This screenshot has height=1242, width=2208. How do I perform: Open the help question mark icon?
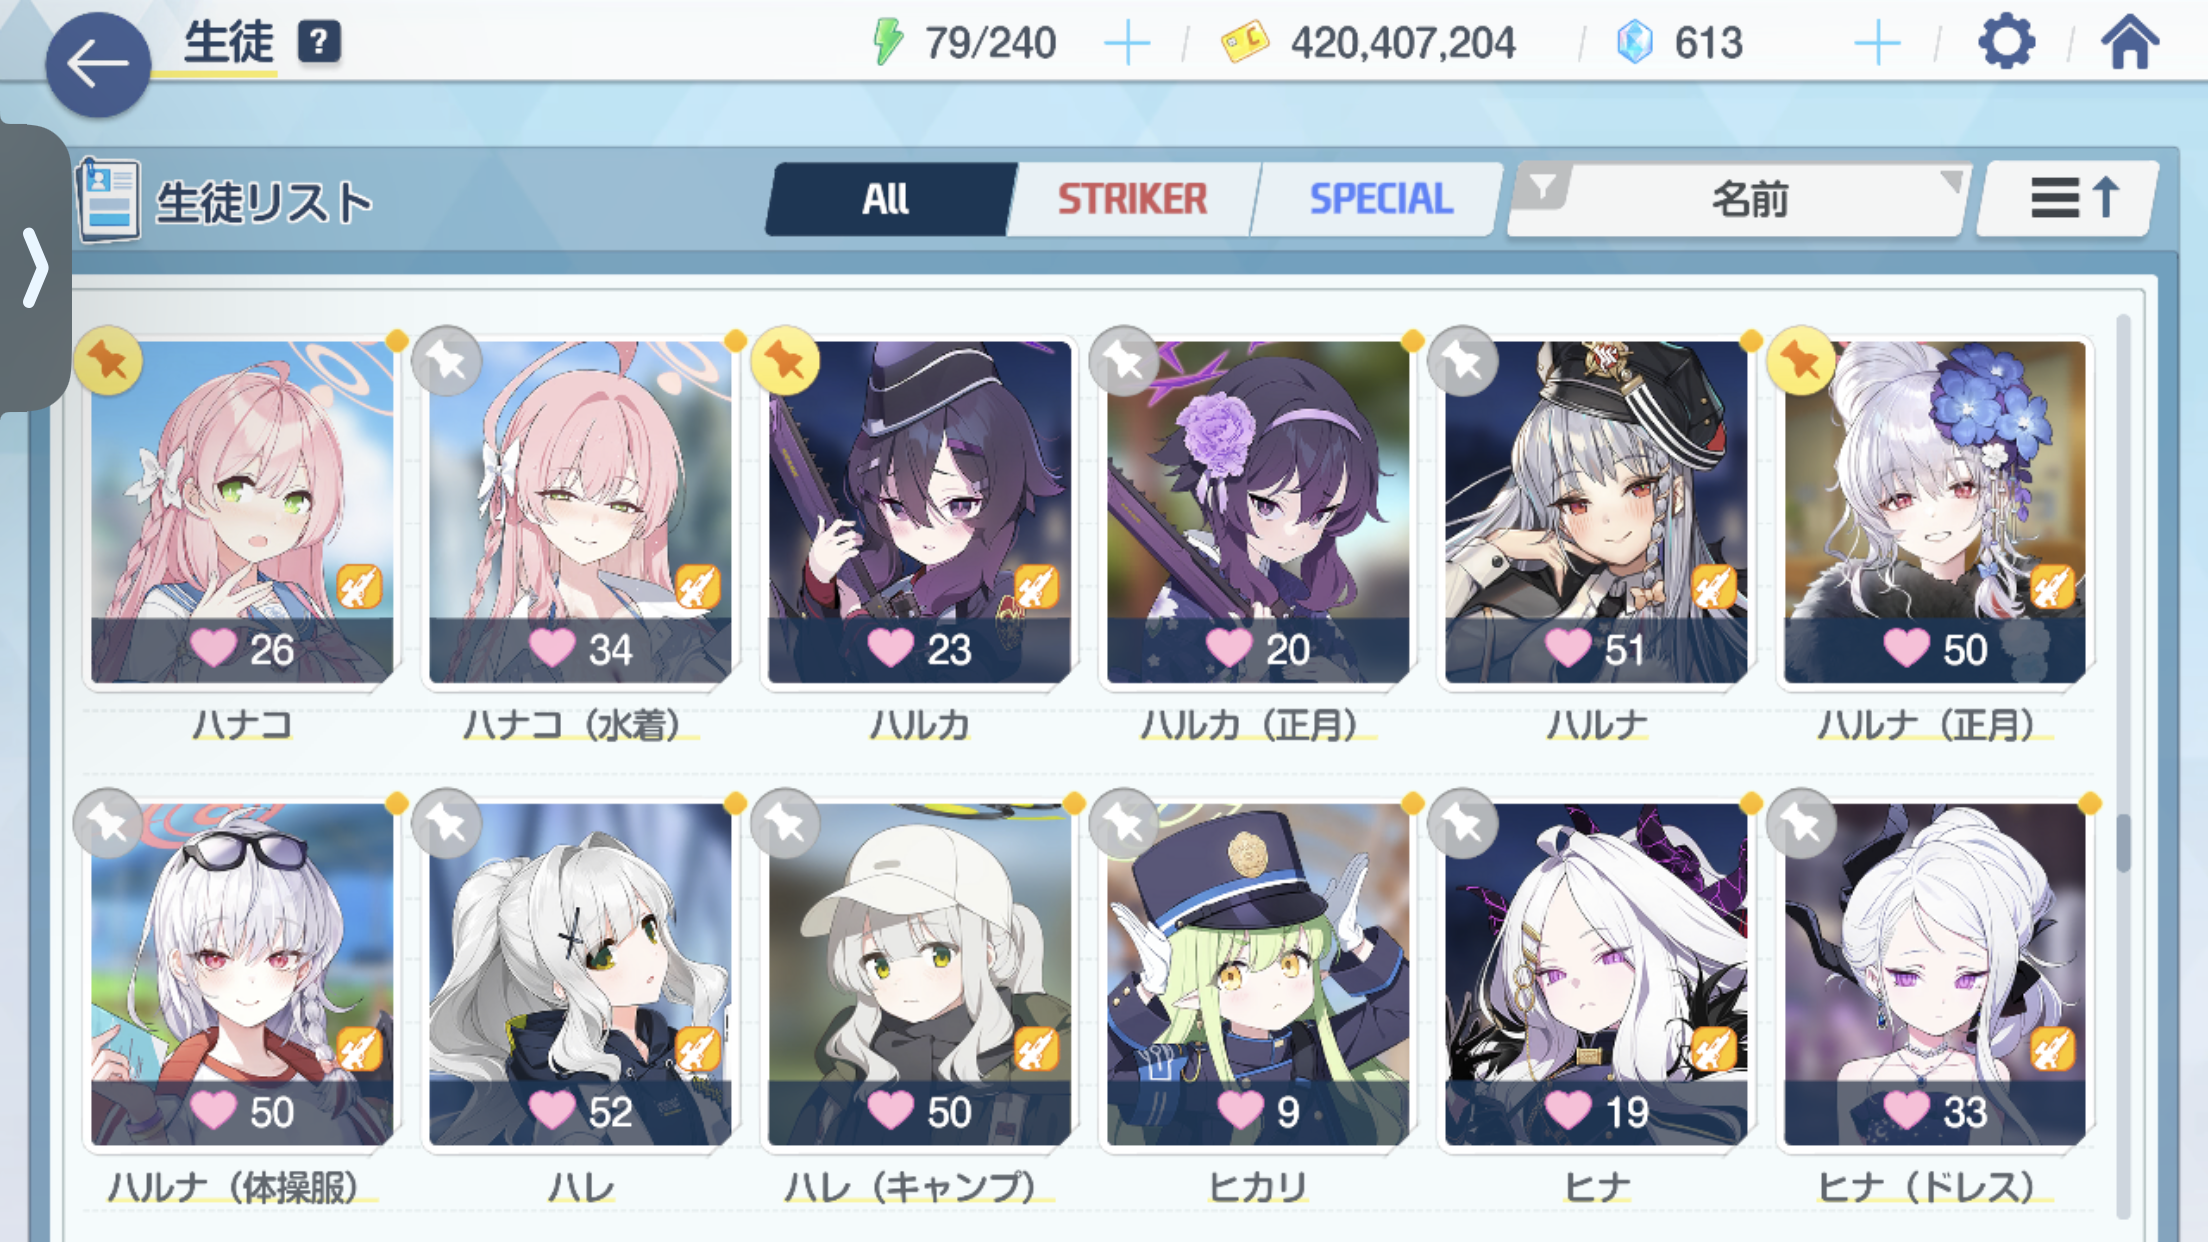coord(319,42)
